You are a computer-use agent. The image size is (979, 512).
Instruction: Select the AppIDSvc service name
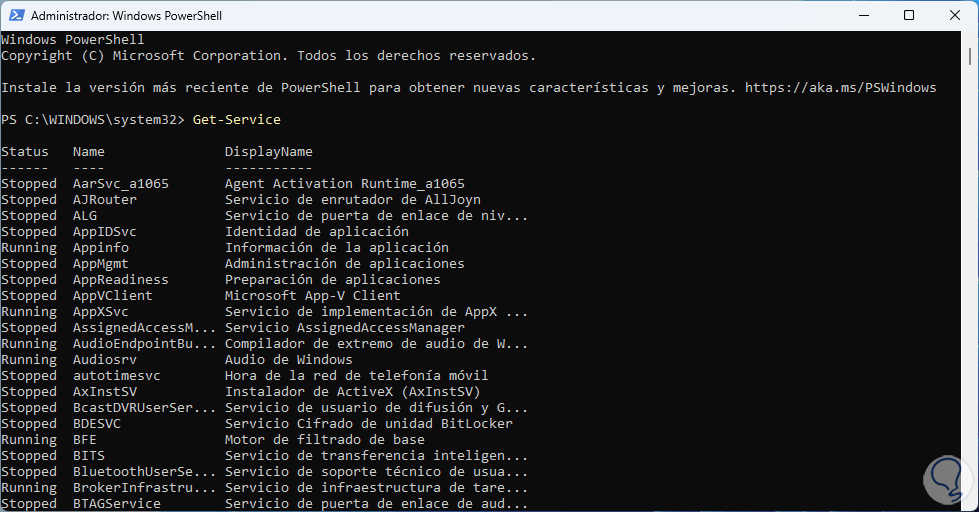tap(105, 232)
